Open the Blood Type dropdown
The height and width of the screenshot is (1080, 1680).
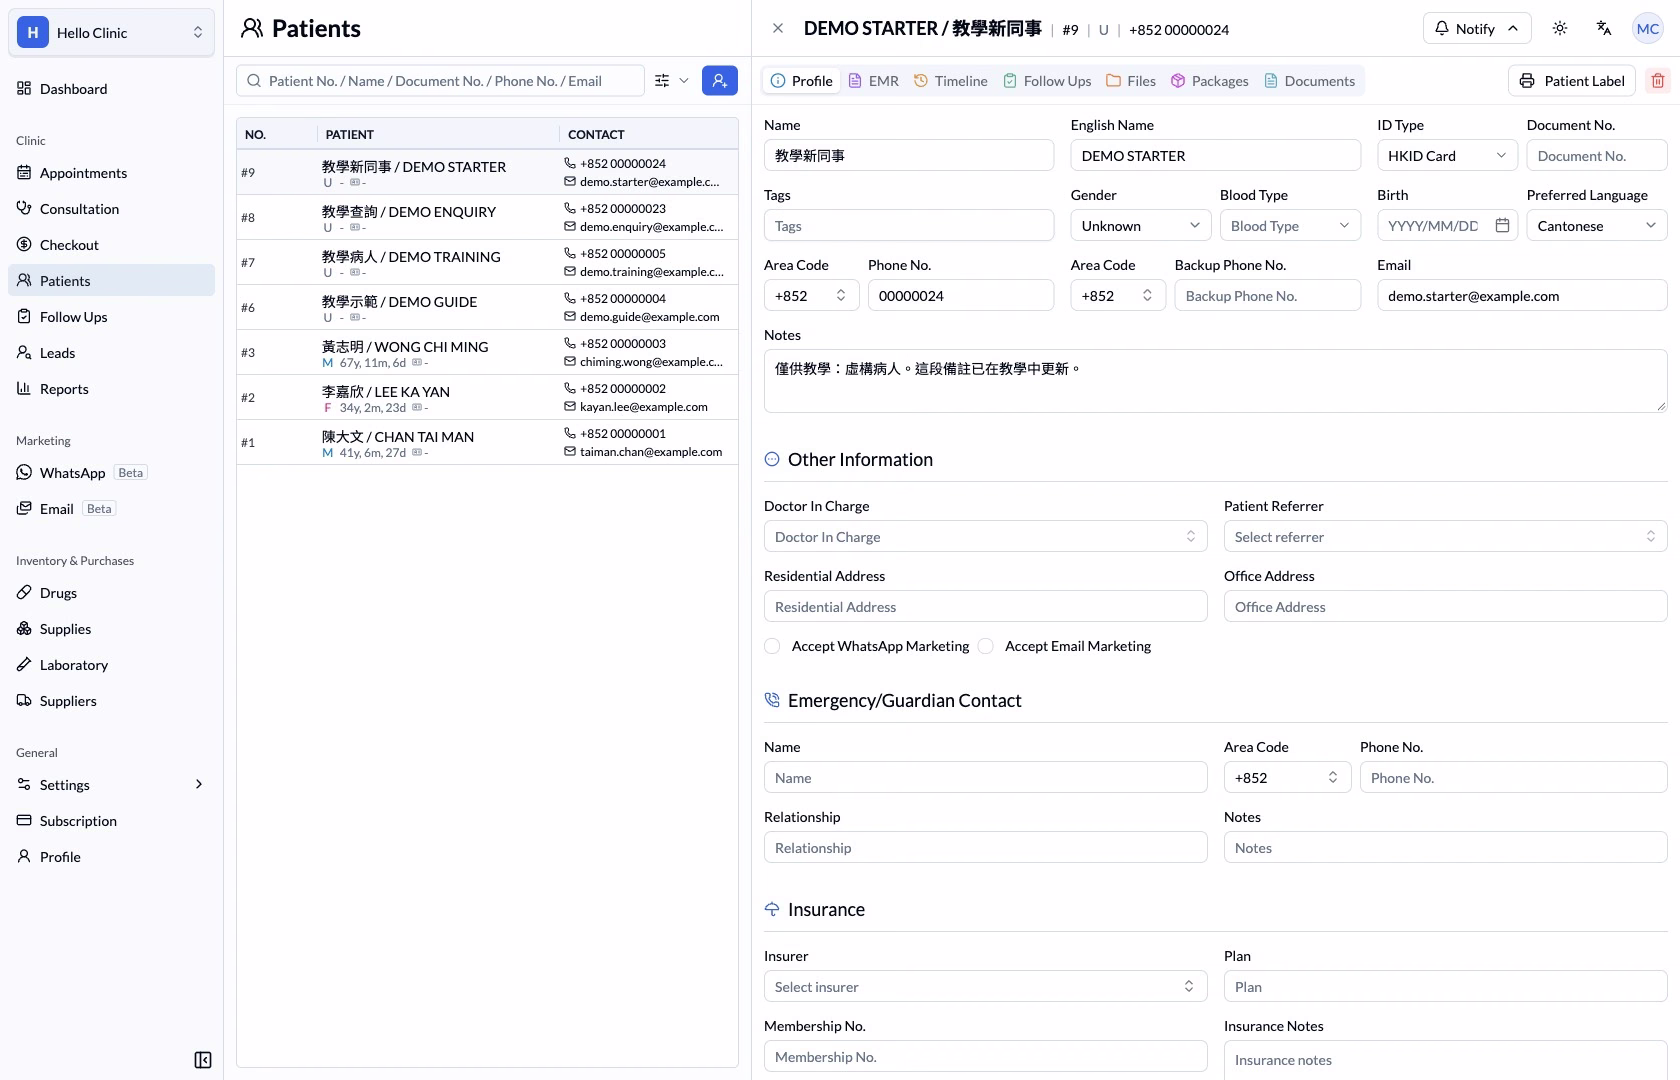pos(1290,226)
